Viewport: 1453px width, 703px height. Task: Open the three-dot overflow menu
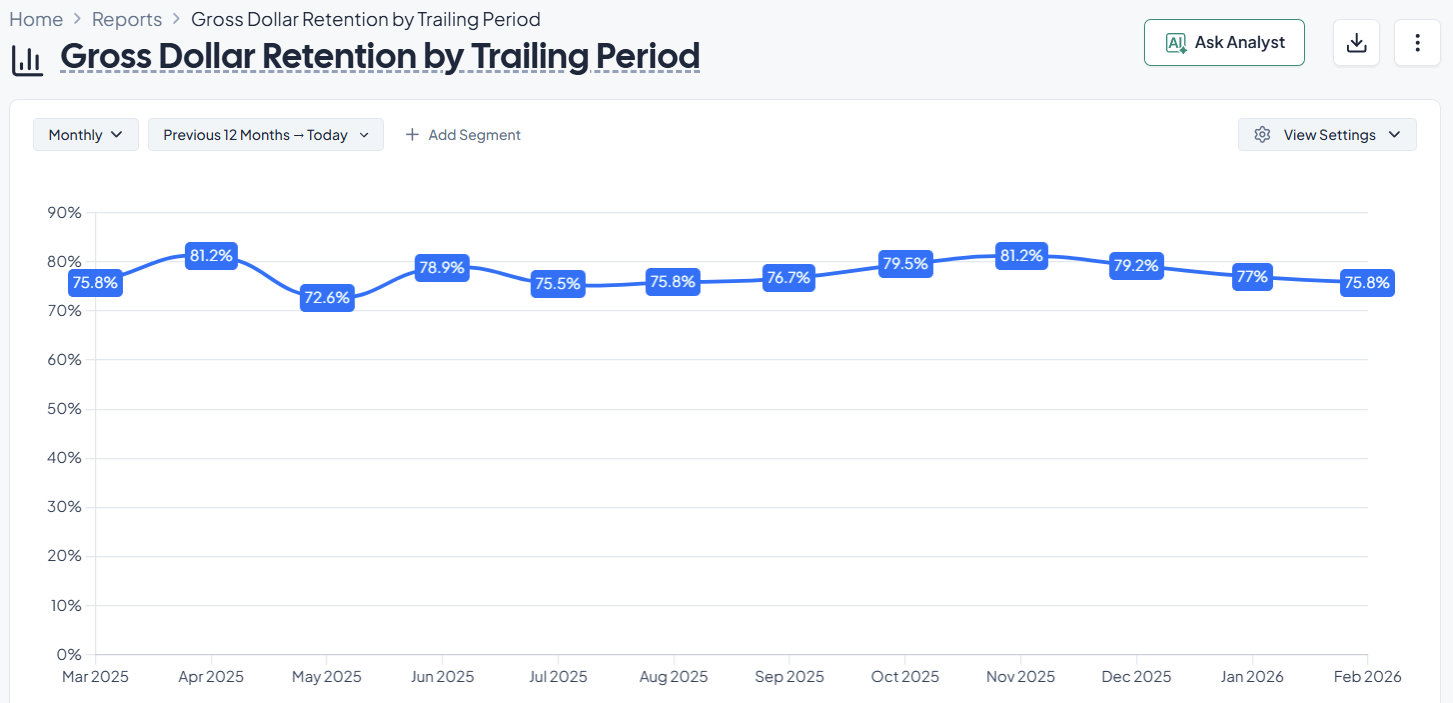tap(1417, 42)
